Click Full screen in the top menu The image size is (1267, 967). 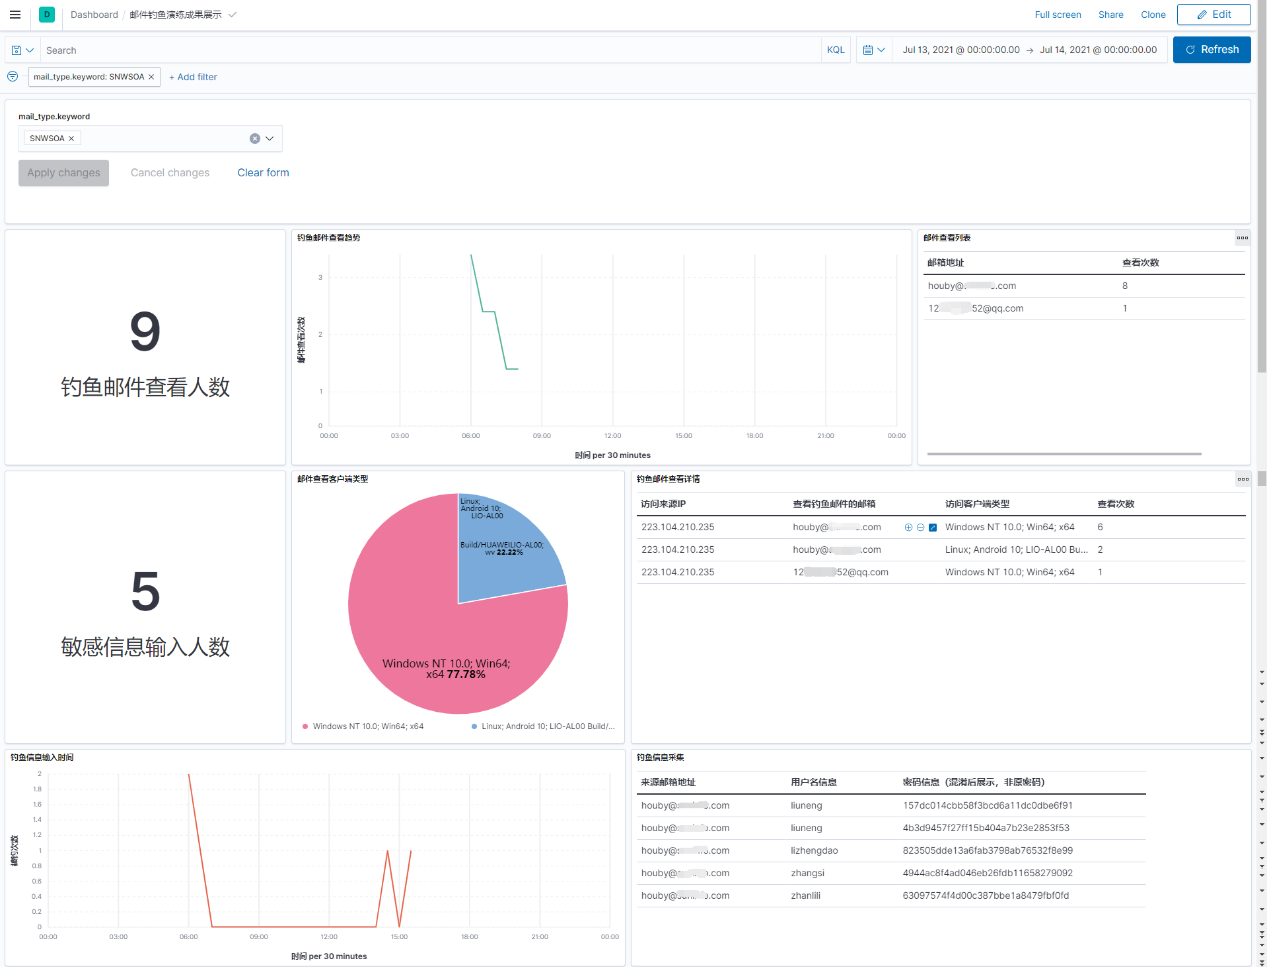[x=1058, y=15]
